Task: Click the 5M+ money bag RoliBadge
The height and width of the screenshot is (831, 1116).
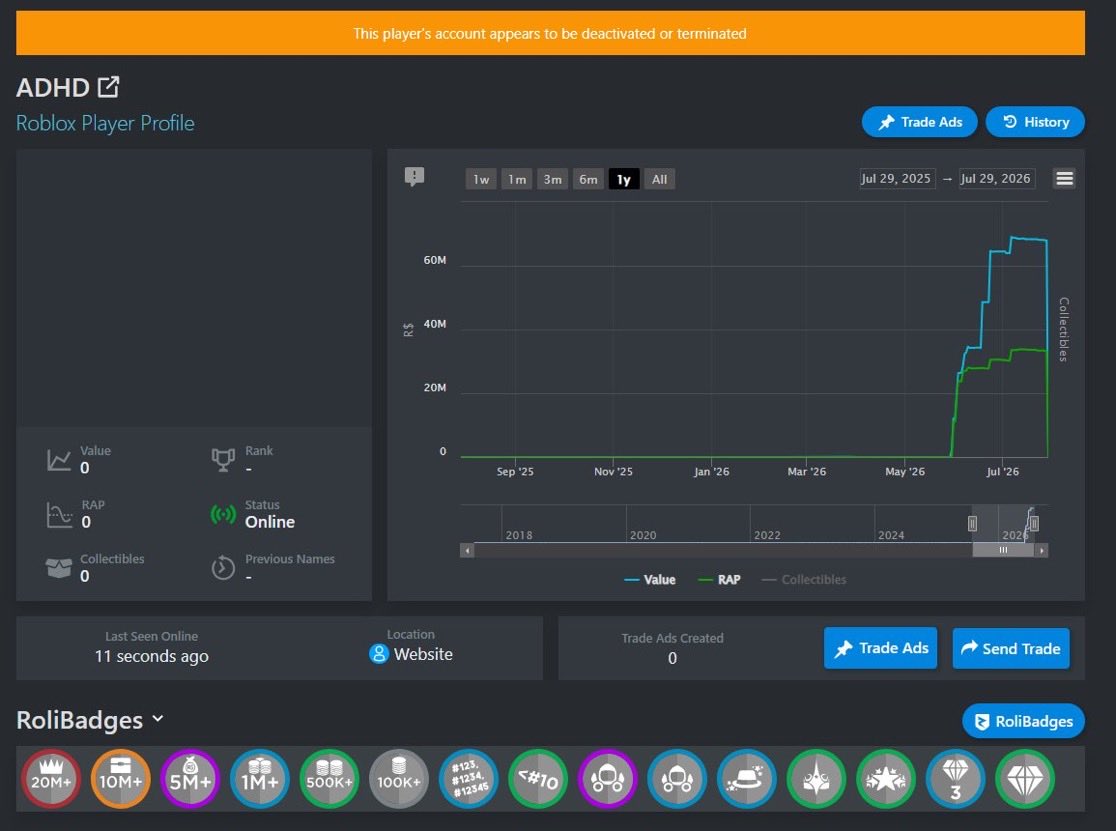Action: 190,779
